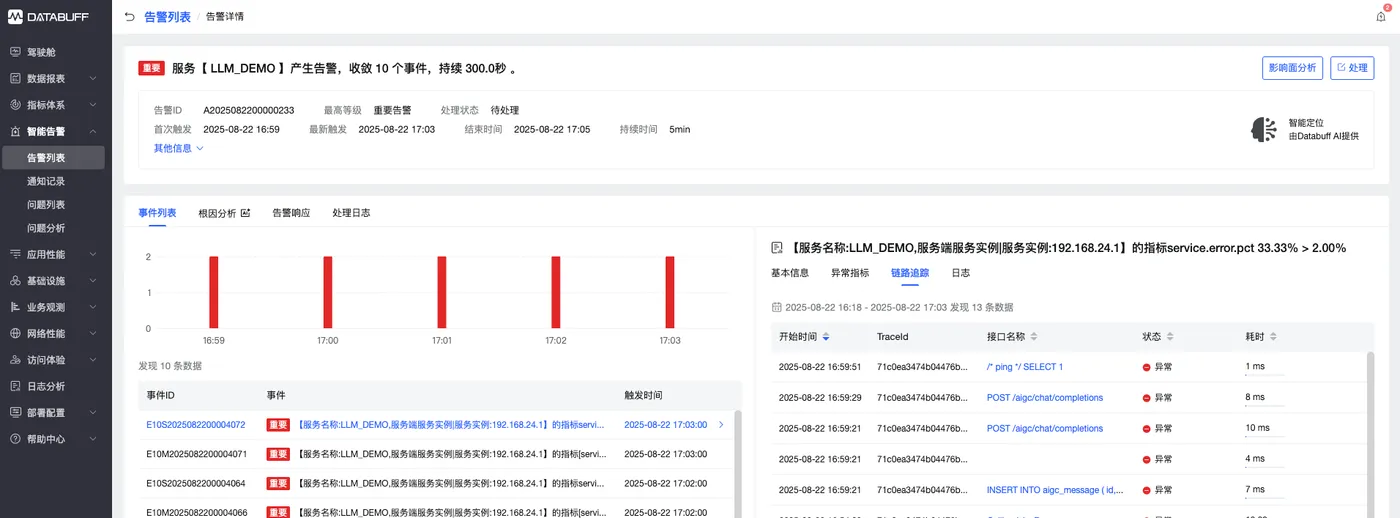Switch to 处理日志 tab
The image size is (1400, 518).
click(x=351, y=213)
